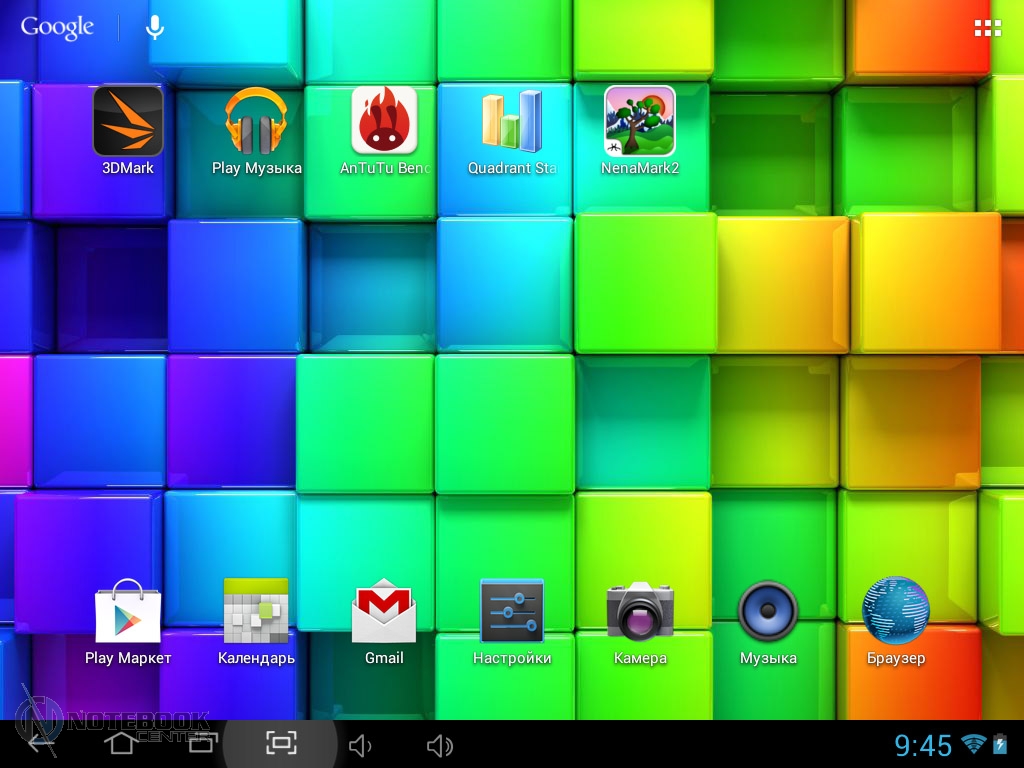Image resolution: width=1024 pixels, height=768 pixels.
Task: Tap the 9:45 clock in status area
Action: (922, 745)
